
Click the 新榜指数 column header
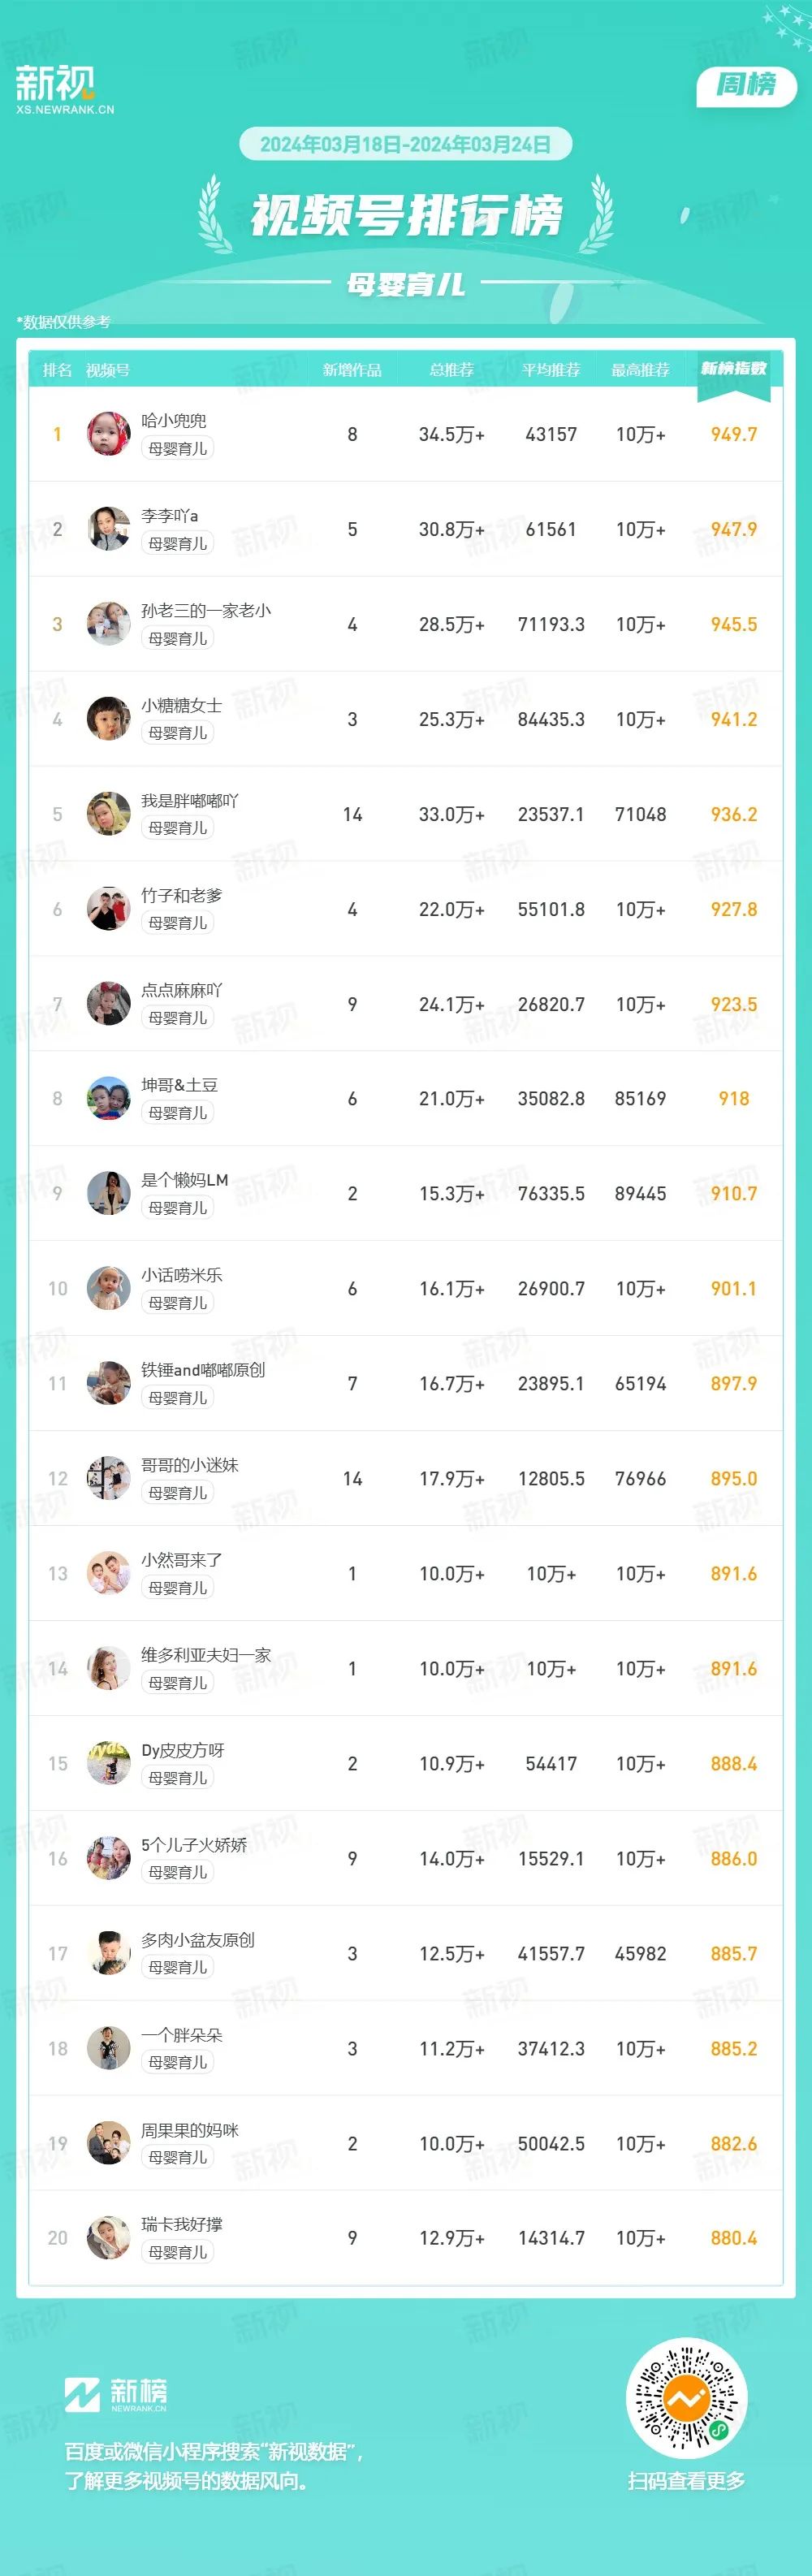(734, 369)
